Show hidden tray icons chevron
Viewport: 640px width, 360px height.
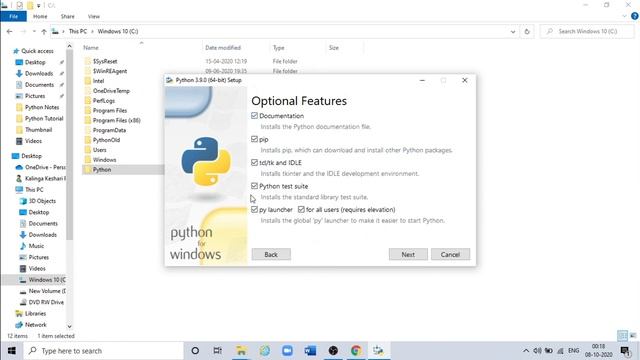coord(526,351)
